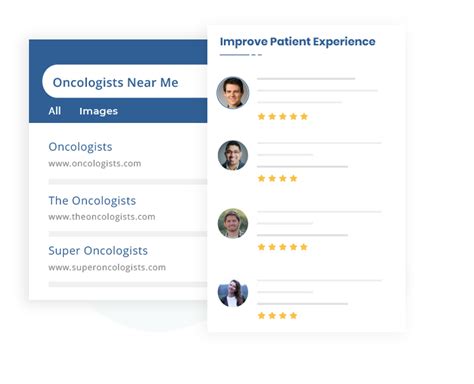Visit www.theoncologists.com URL
This screenshot has width=474, height=384.
(102, 217)
